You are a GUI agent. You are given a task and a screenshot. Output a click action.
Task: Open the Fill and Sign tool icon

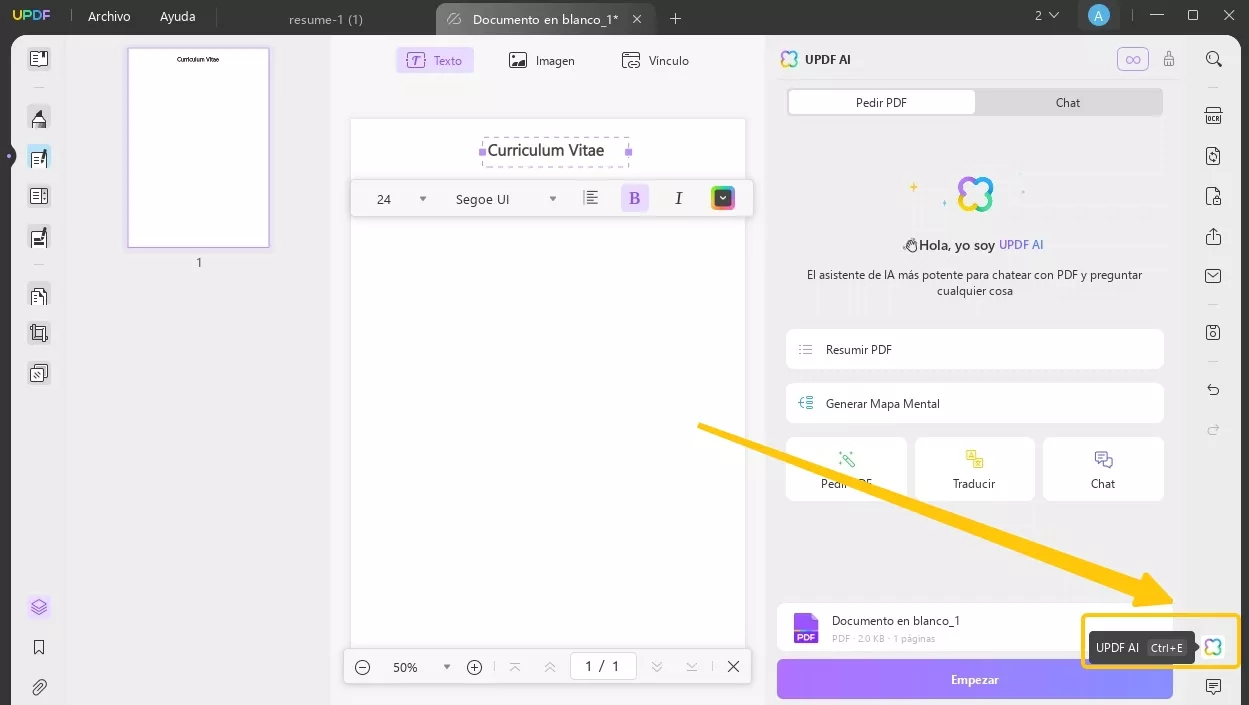click(39, 238)
